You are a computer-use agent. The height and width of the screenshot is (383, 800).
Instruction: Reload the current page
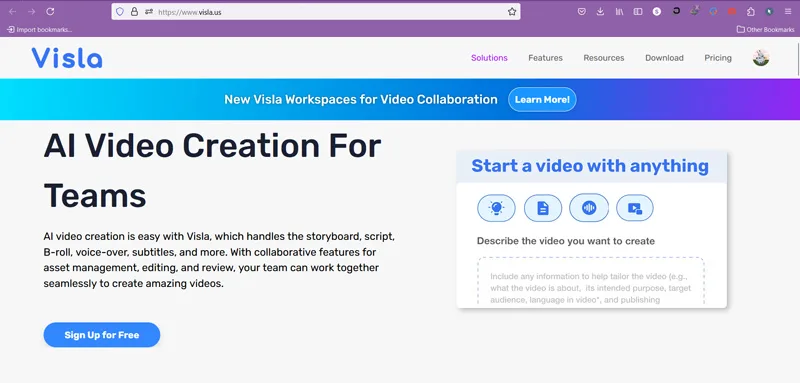(x=50, y=11)
